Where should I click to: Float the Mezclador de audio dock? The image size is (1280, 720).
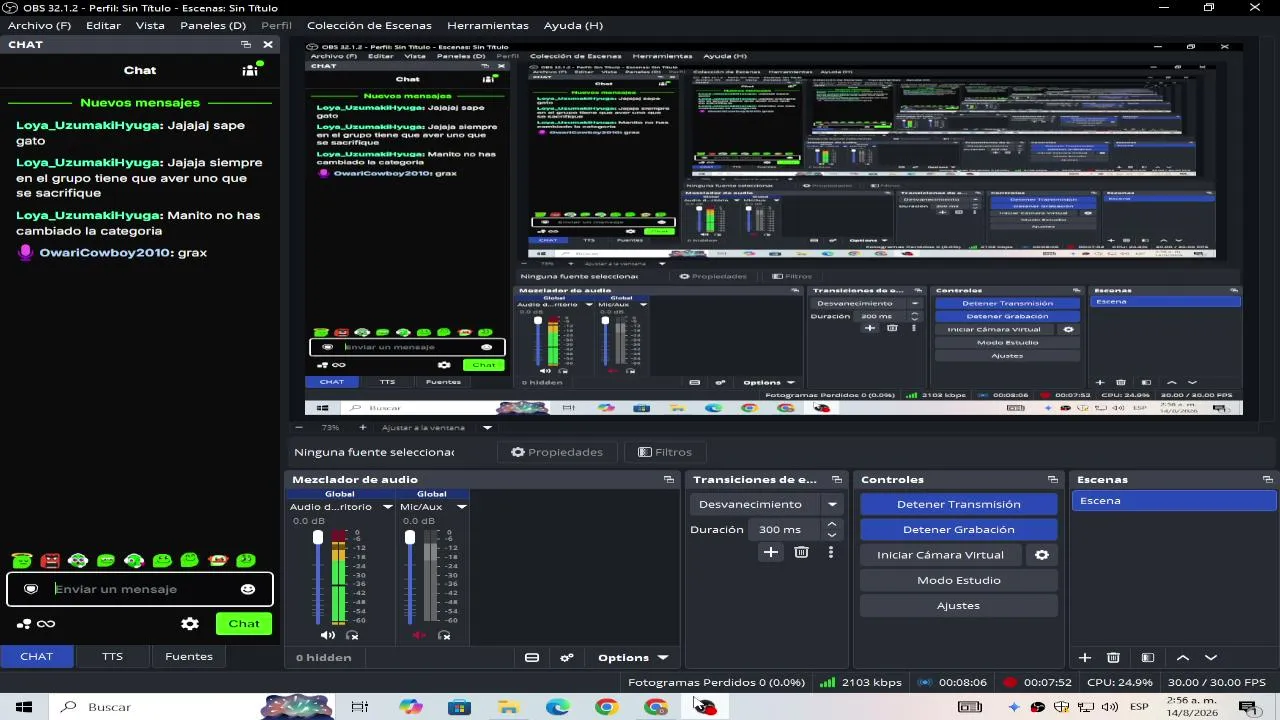pyautogui.click(x=669, y=480)
